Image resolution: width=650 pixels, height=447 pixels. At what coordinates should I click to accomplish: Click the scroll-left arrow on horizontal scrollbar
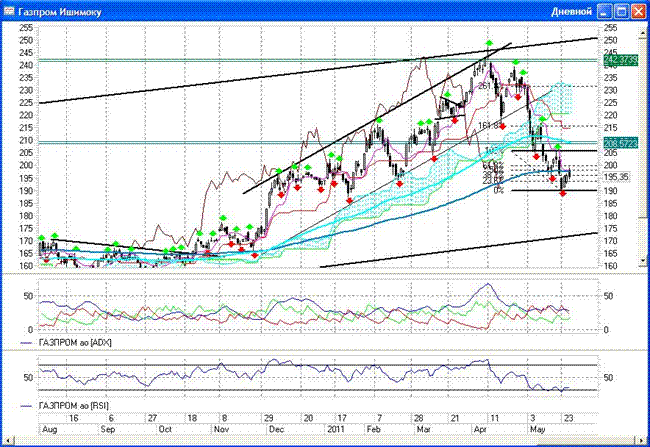6,440
